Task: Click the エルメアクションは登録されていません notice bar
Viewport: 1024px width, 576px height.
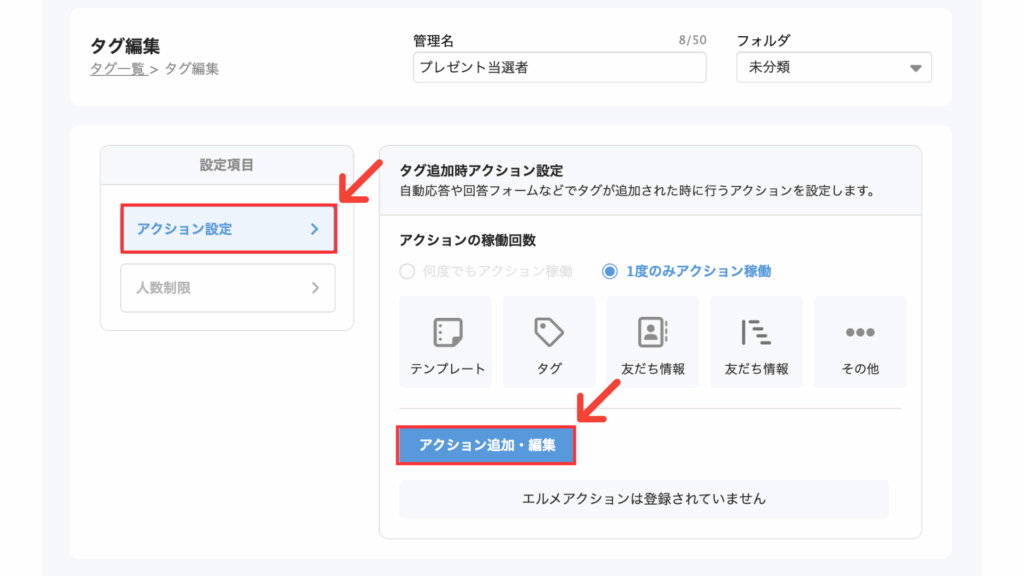Action: point(643,499)
